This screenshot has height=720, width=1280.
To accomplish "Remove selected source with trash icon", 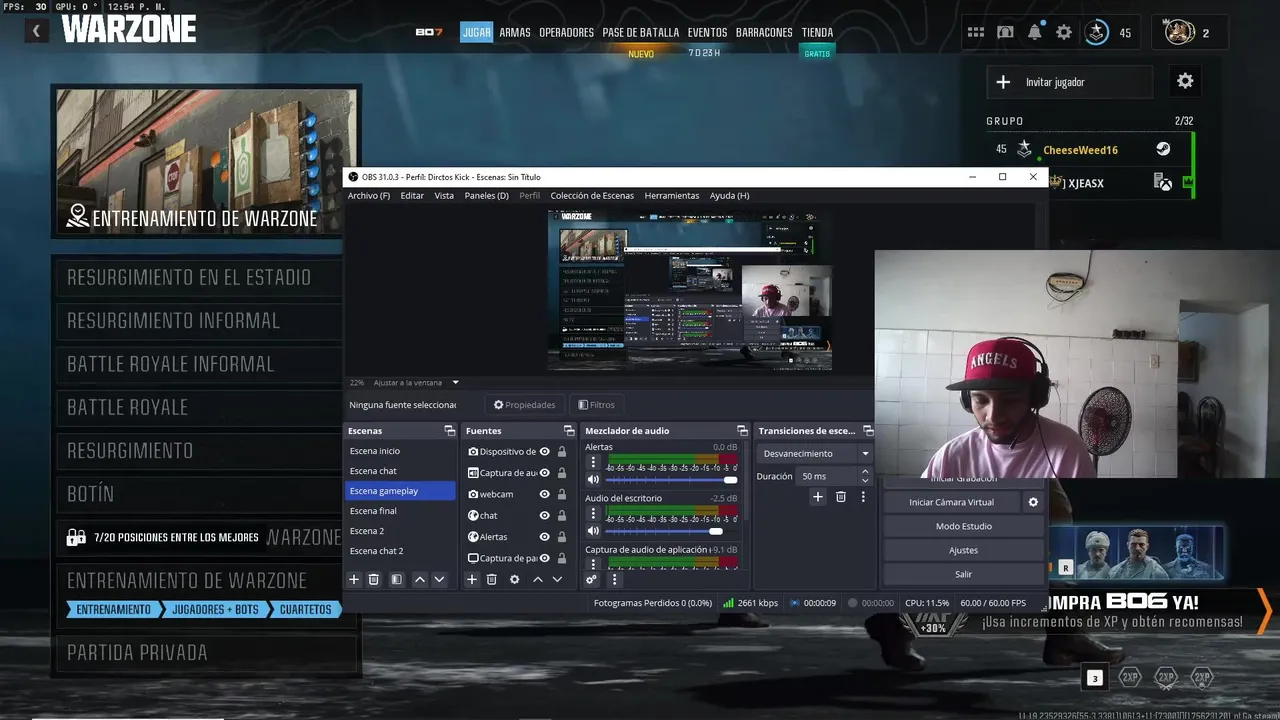I will (x=492, y=579).
